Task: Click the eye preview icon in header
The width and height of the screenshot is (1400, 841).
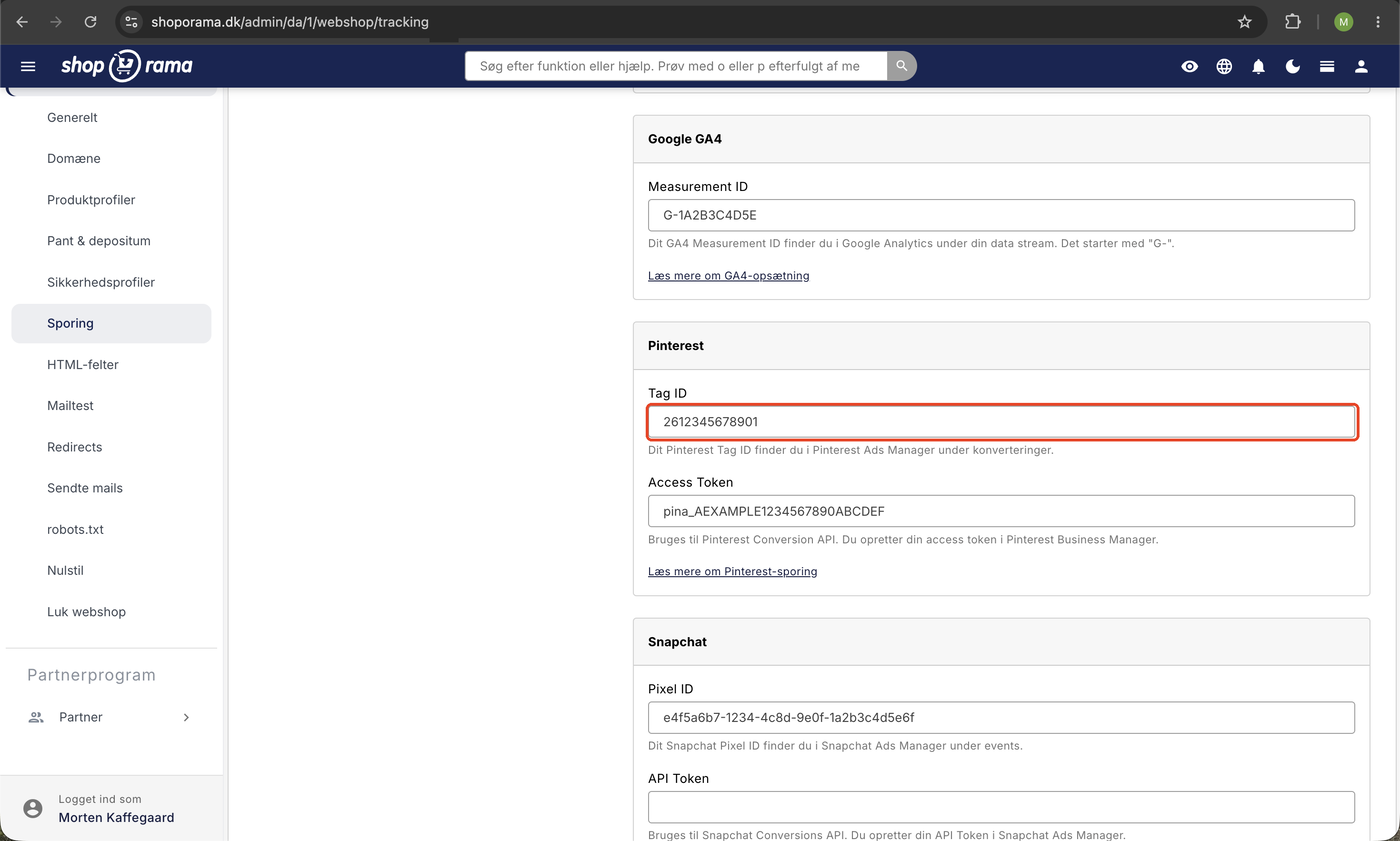Action: click(1189, 66)
